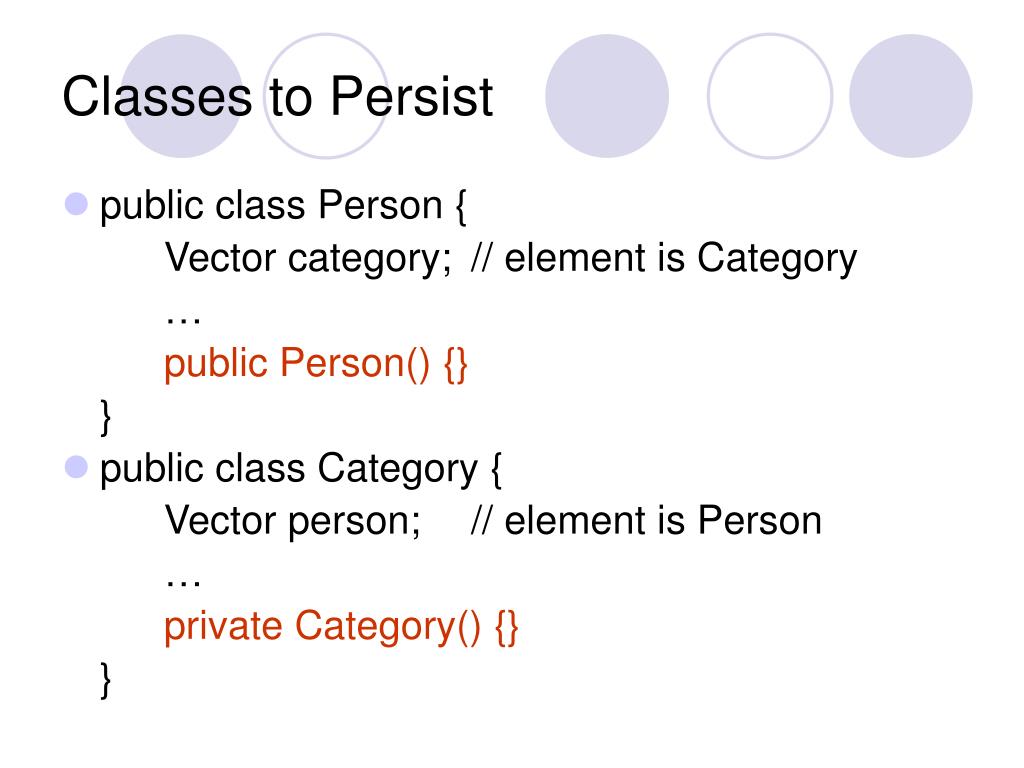The width and height of the screenshot is (1024, 768).
Task: Click the red 'private Category() {}' constructor
Action: [341, 628]
